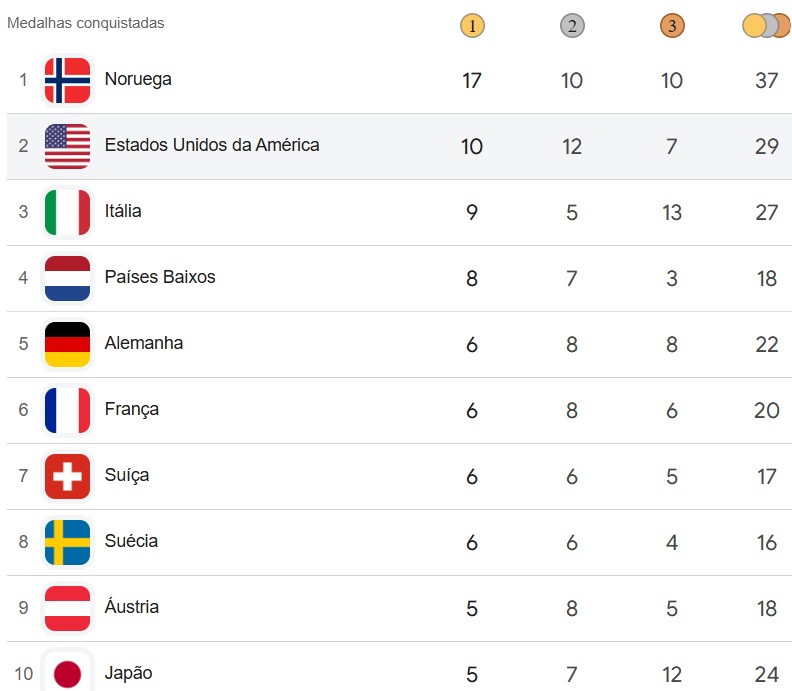The width and height of the screenshot is (792, 691).
Task: Open the Noruega country link
Action: pos(138,79)
